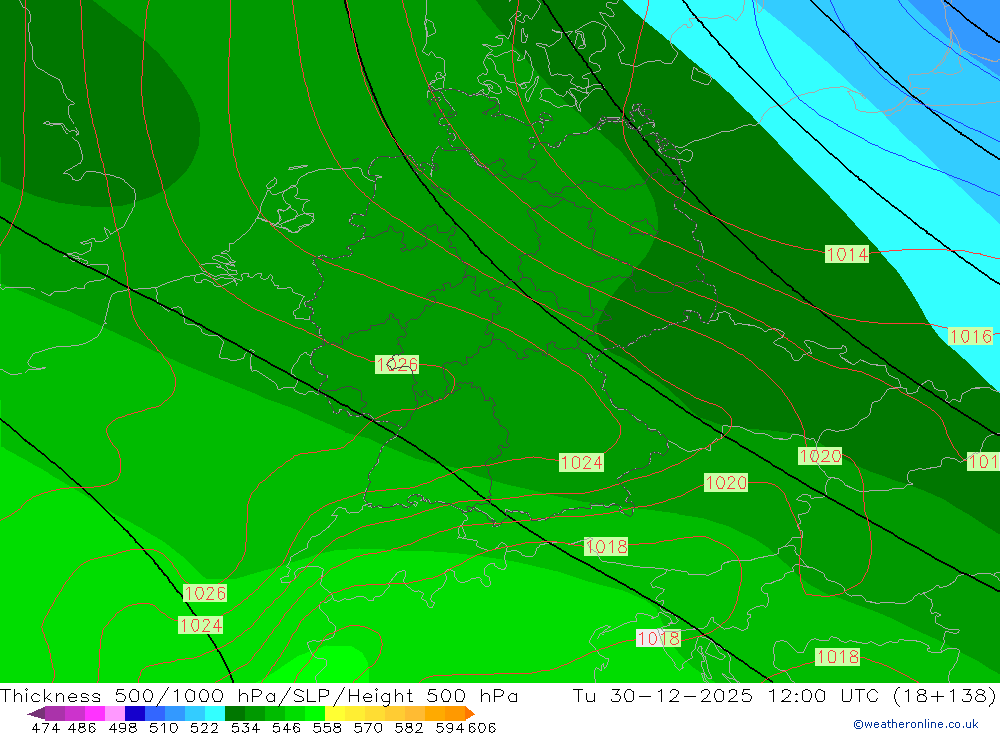Click the orange arrow at legend end
This screenshot has height=733, width=1000.
click(x=469, y=713)
